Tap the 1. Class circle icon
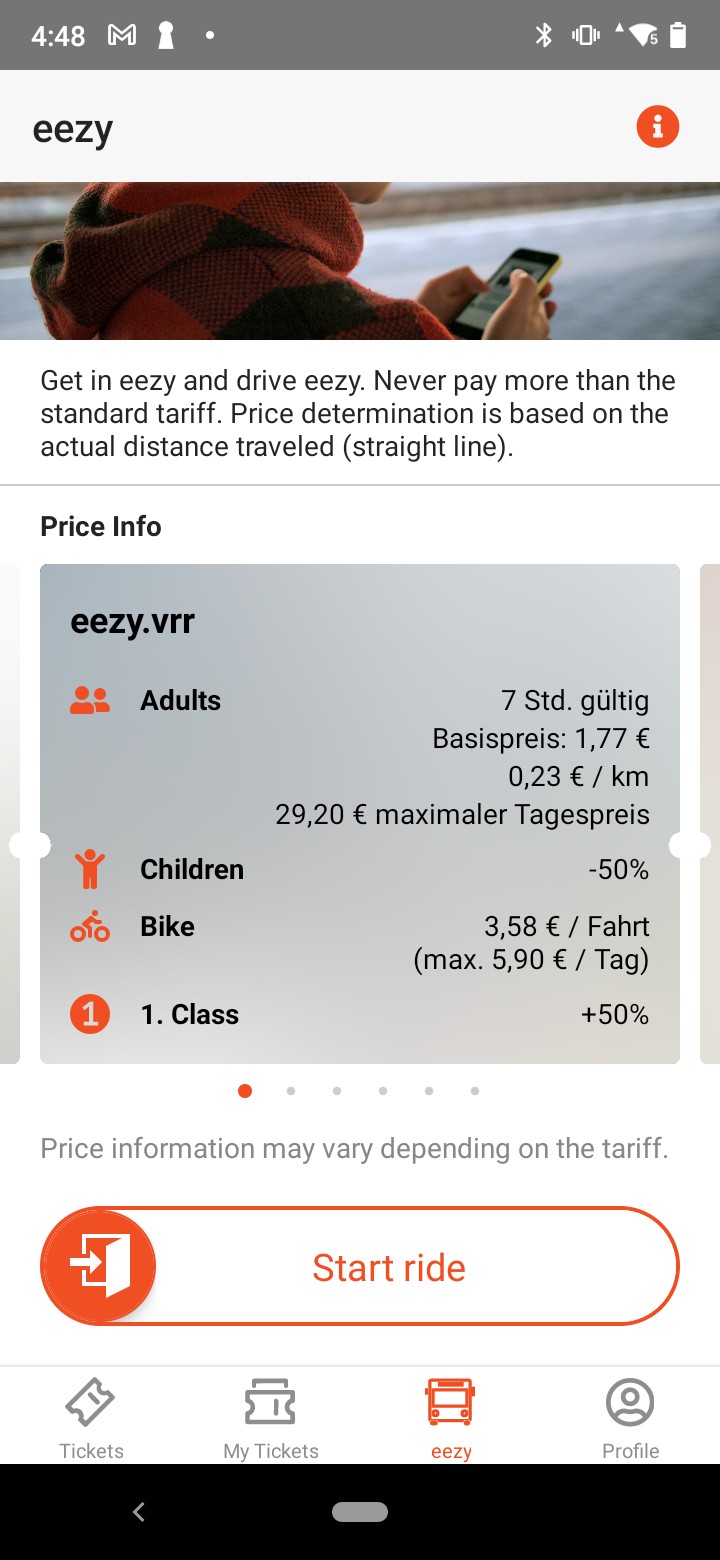This screenshot has width=720, height=1560. pos(90,1015)
